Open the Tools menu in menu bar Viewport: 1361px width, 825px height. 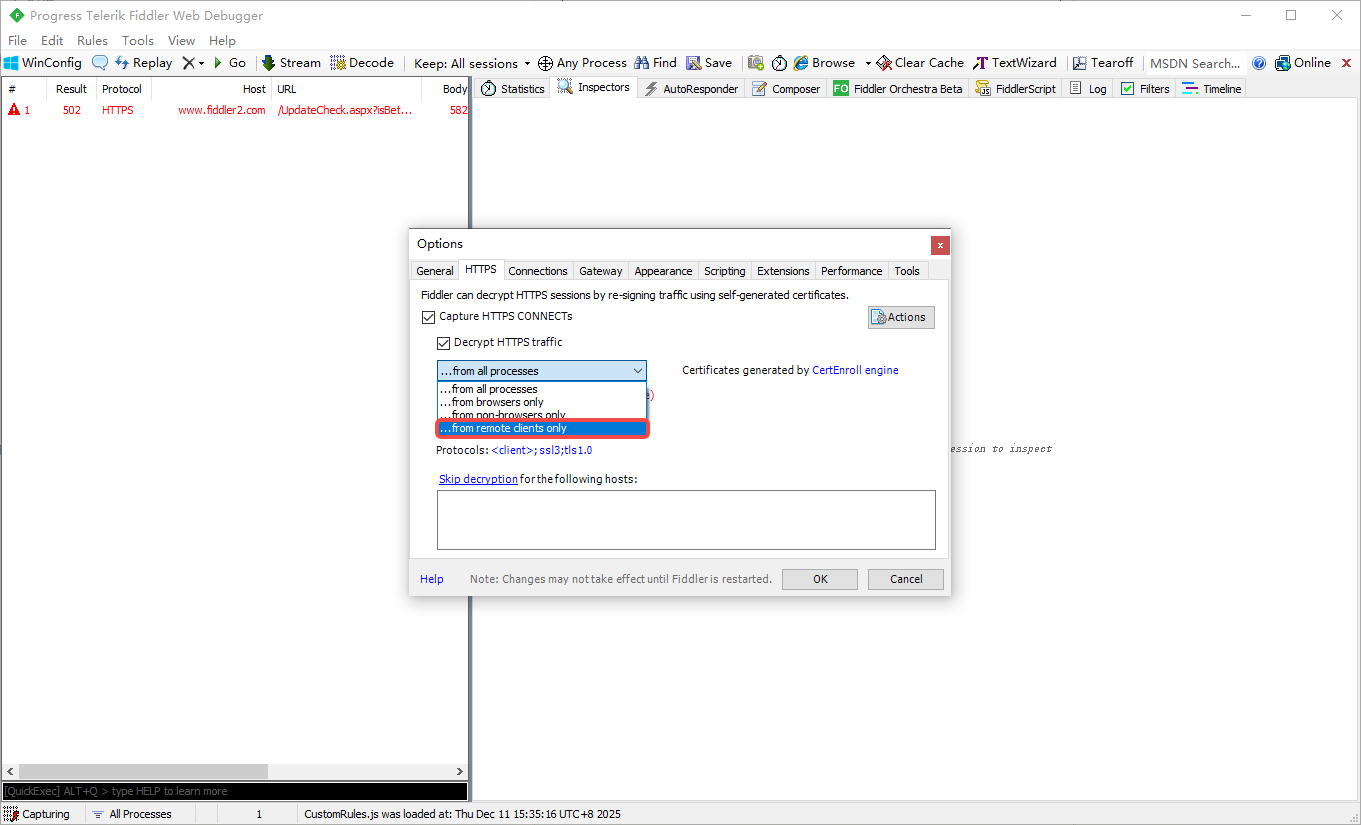138,41
